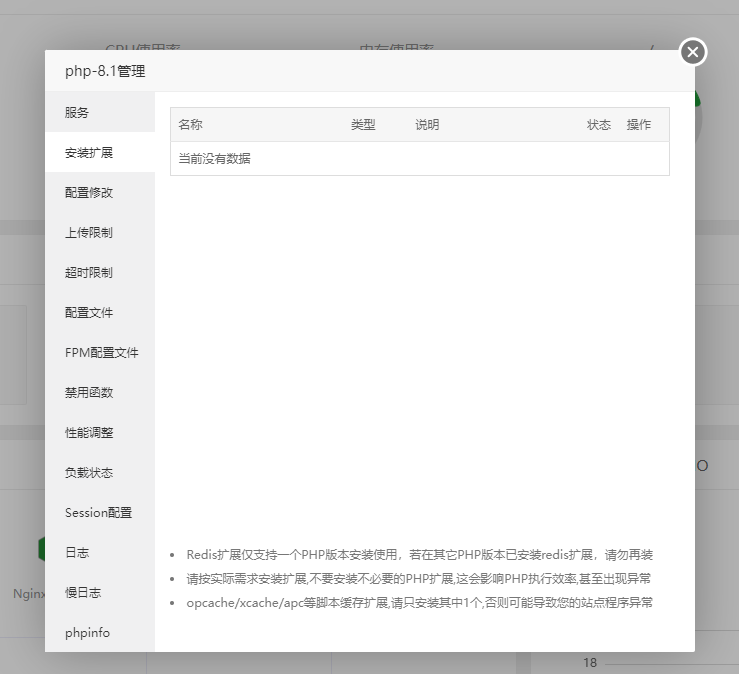The height and width of the screenshot is (674, 739).
Task: Select FPM配置文件 in sidebar
Action: coord(100,353)
